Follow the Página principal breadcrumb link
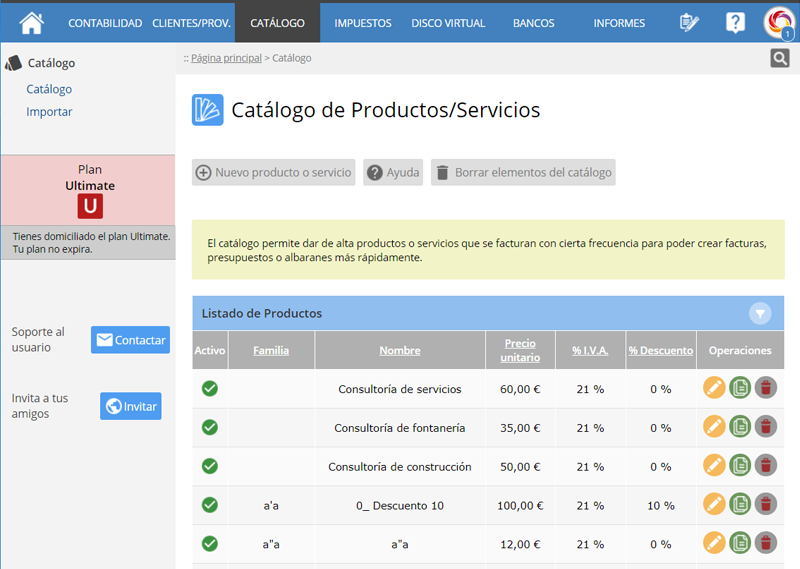 [x=226, y=58]
